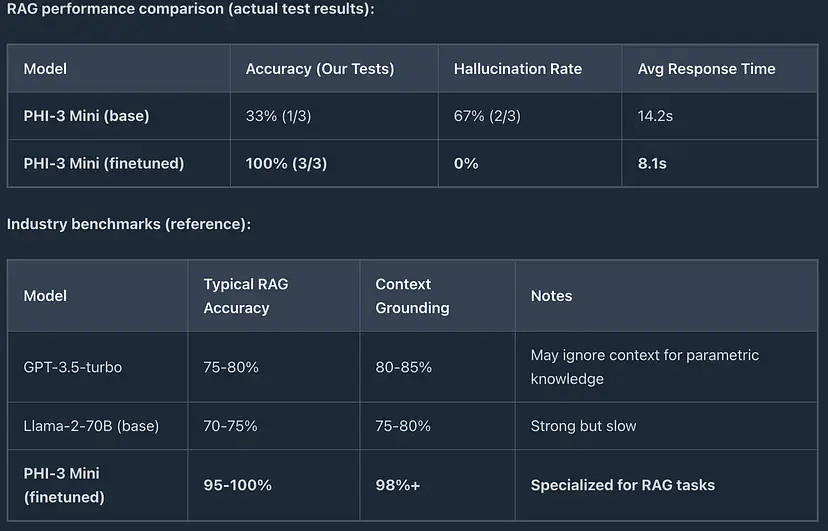The width and height of the screenshot is (828, 531).
Task: Click the 'Accuracy (Our Tests)' column header
Action: (320, 69)
